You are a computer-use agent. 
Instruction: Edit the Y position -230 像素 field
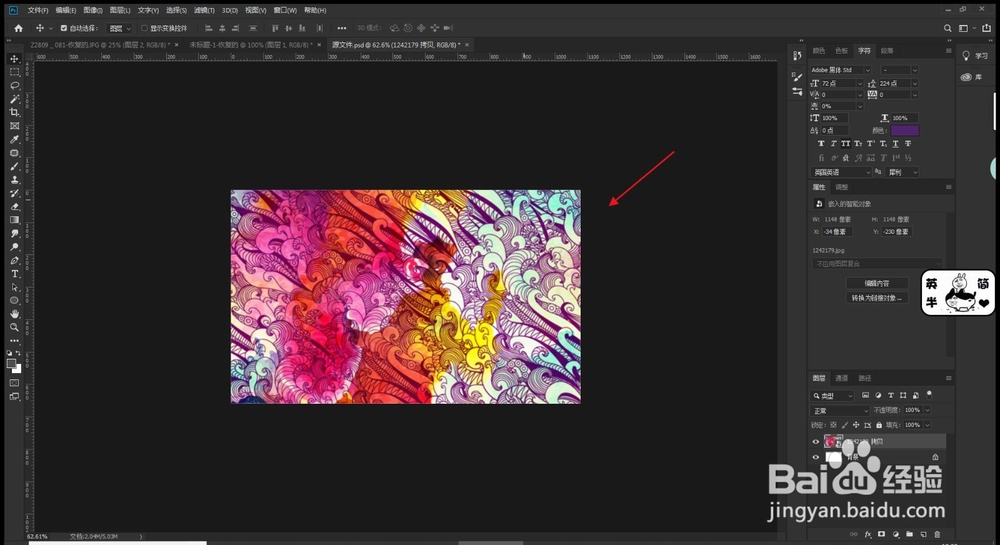tap(895, 231)
